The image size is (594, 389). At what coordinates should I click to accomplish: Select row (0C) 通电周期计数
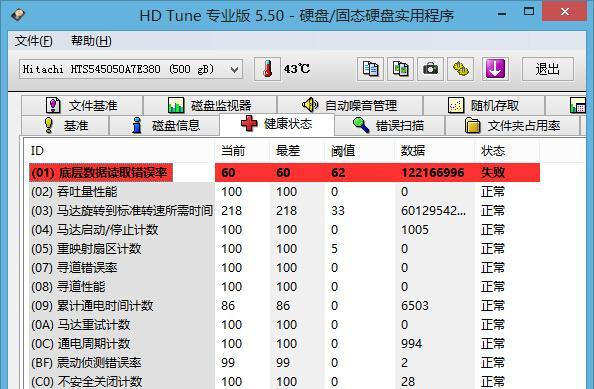pos(284,344)
